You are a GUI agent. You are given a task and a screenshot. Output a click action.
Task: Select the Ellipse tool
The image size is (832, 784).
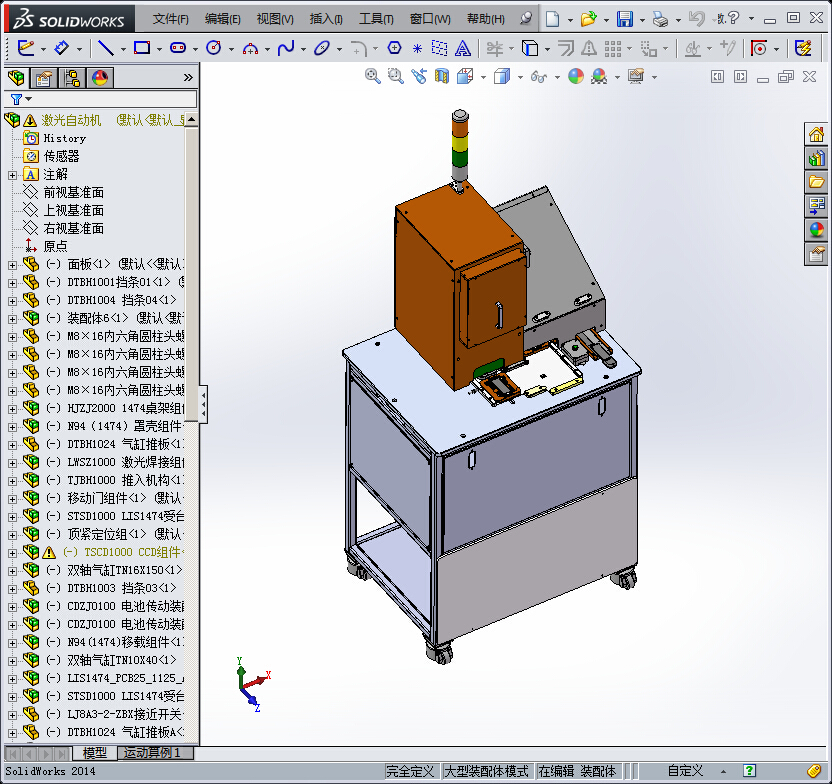[x=322, y=48]
